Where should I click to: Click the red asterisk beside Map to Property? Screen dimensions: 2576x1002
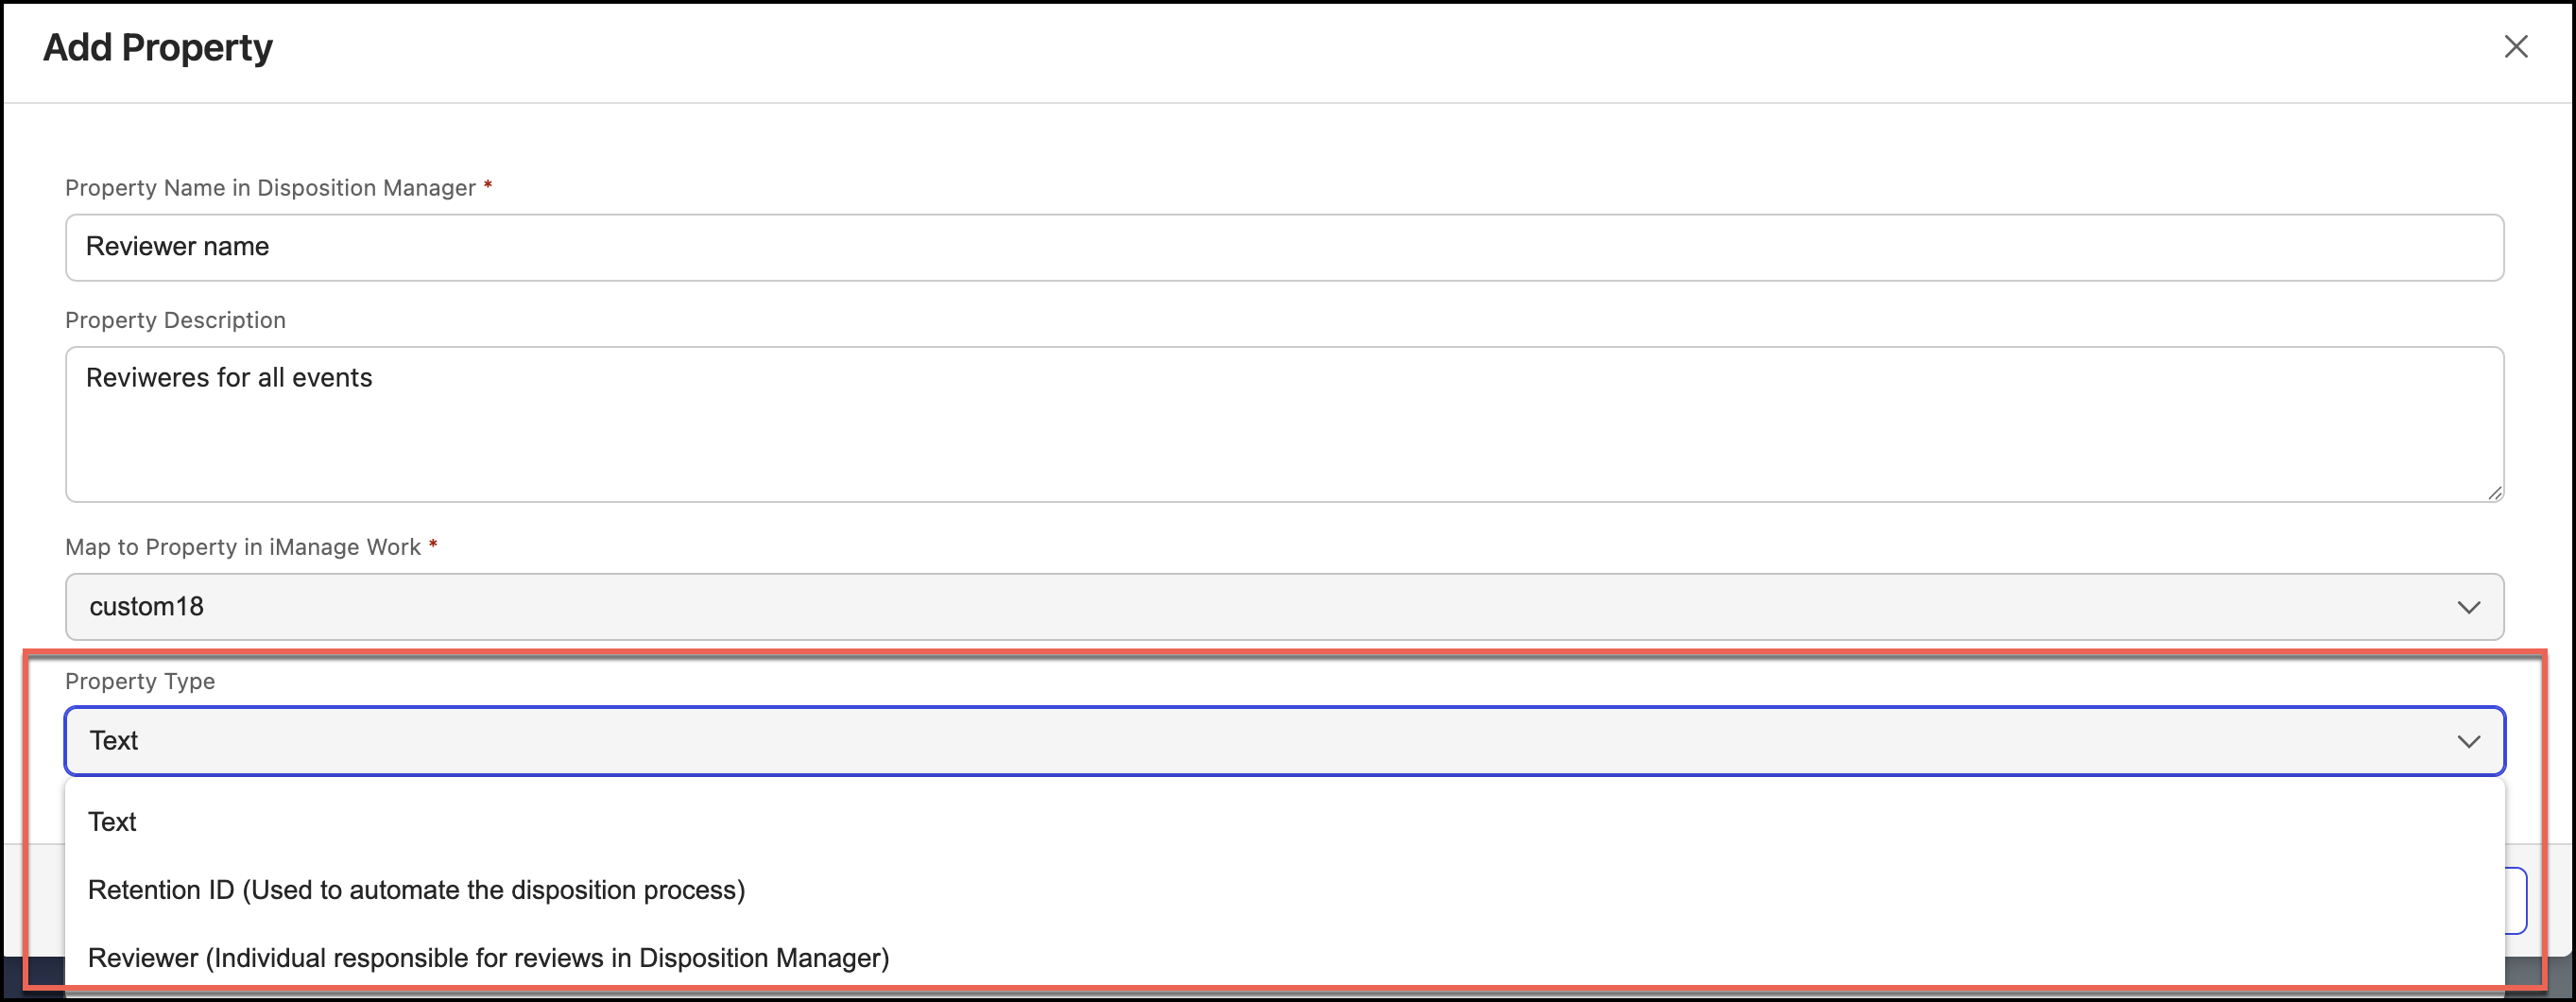[x=433, y=544]
